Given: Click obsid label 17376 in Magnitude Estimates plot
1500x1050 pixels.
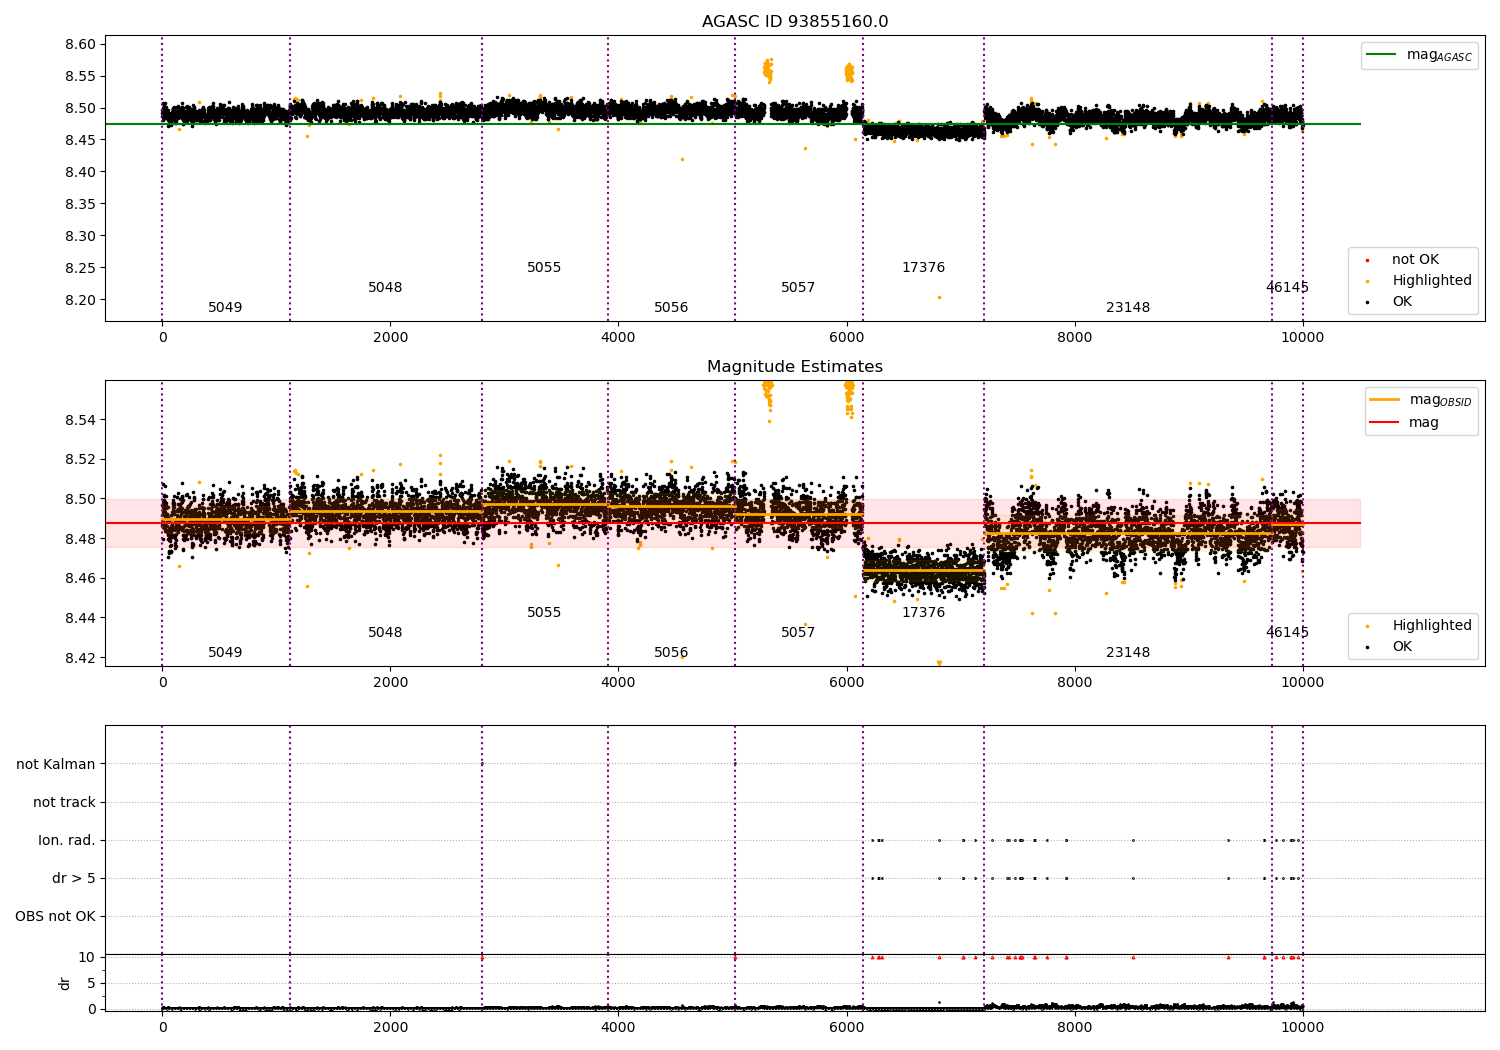Looking at the screenshot, I should coord(923,613).
